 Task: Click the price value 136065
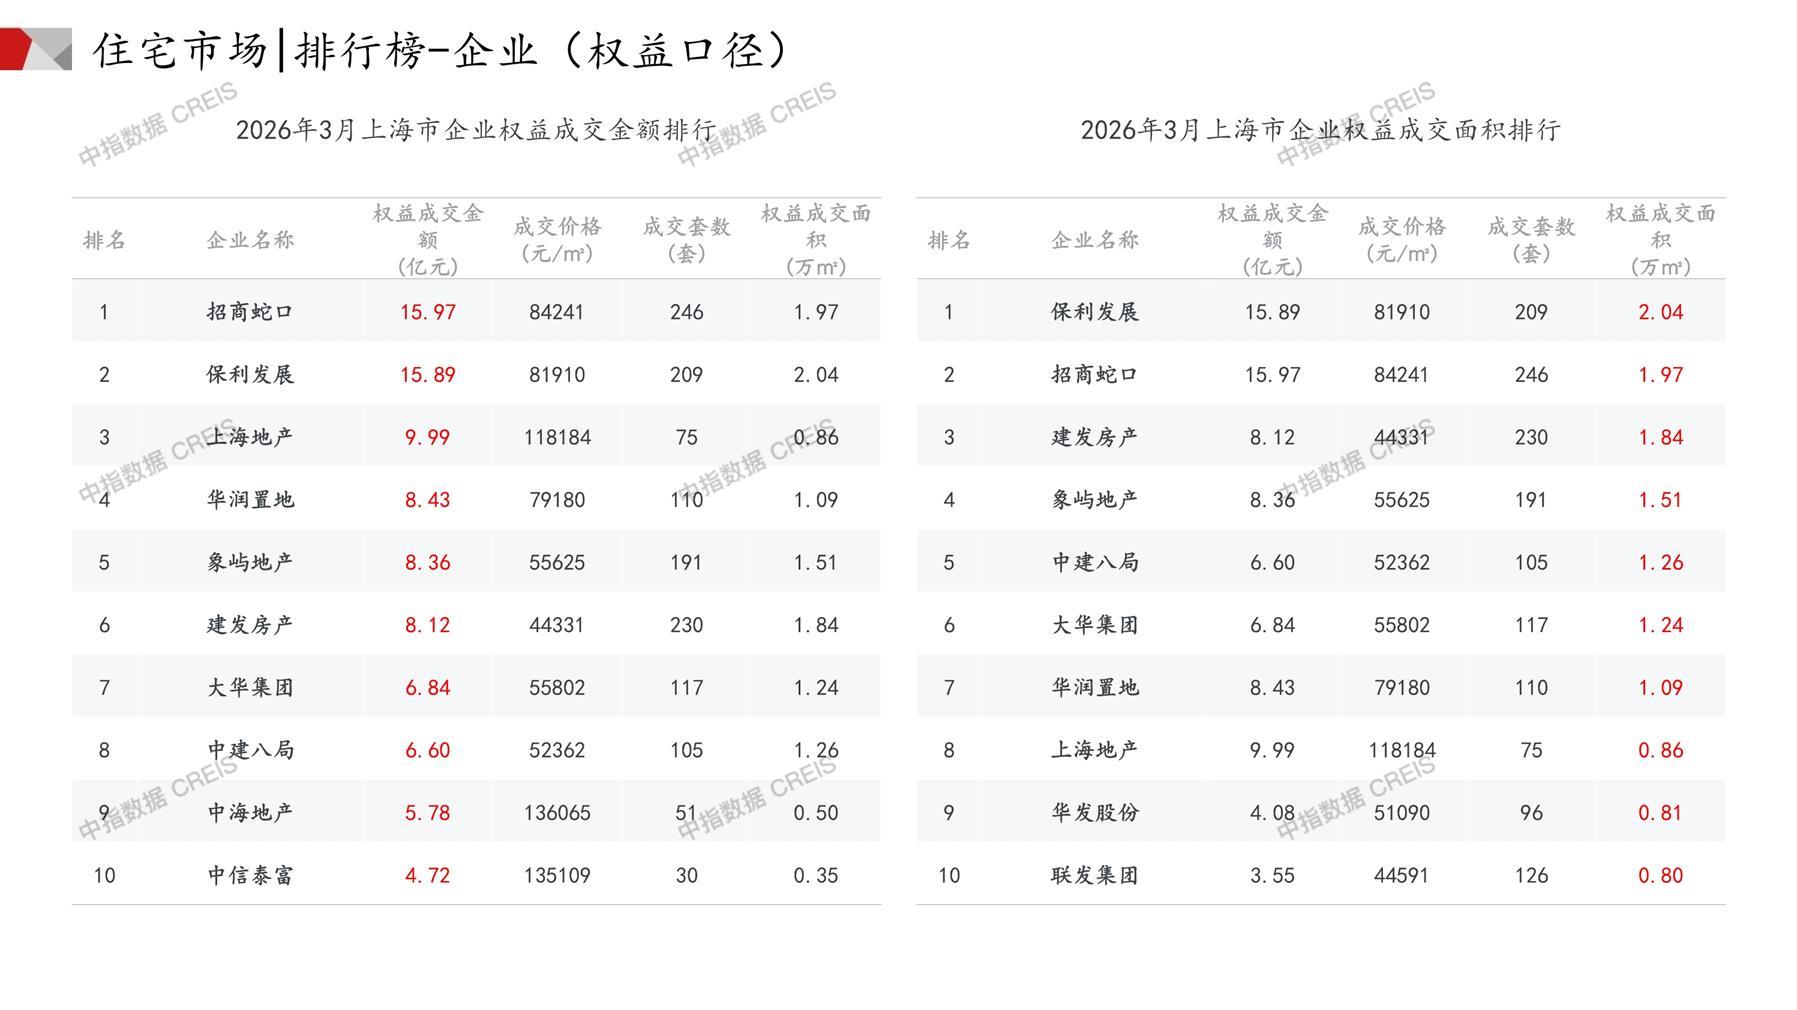point(557,813)
